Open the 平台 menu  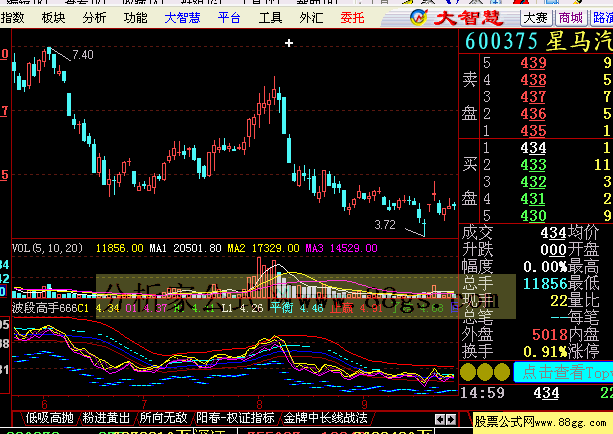(229, 18)
